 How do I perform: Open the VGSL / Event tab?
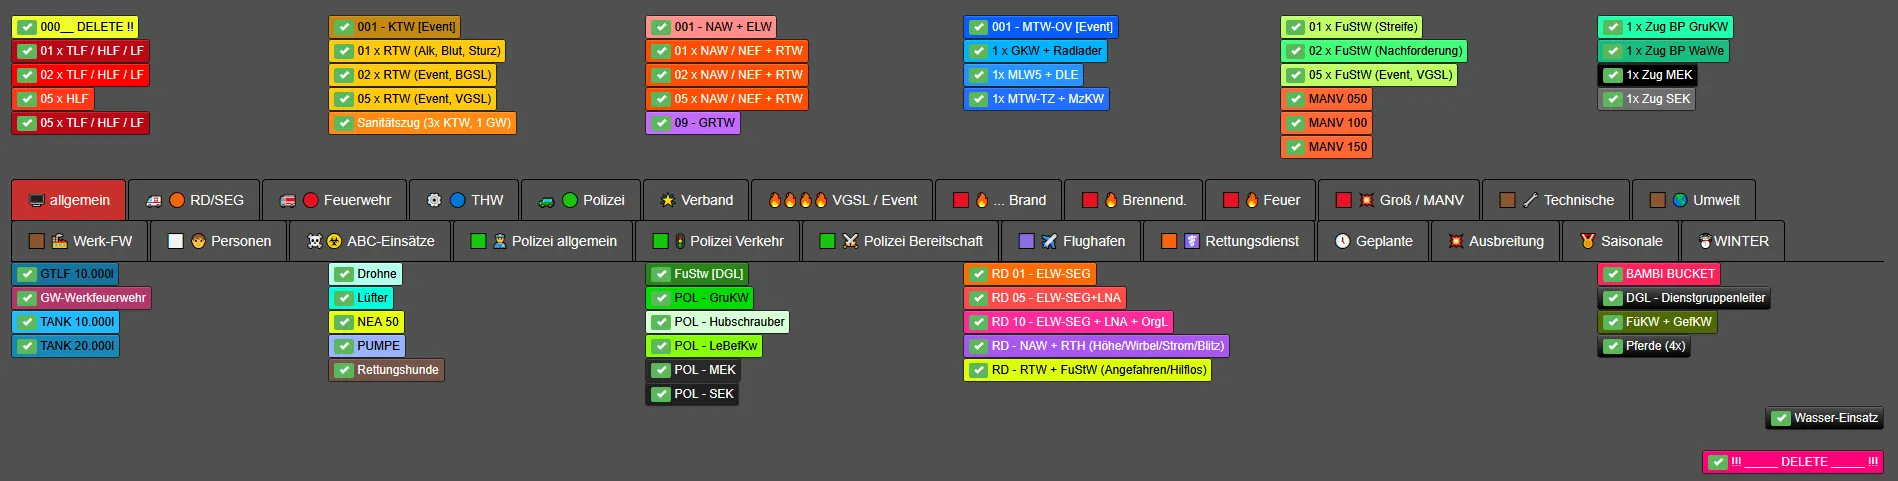pyautogui.click(x=842, y=200)
